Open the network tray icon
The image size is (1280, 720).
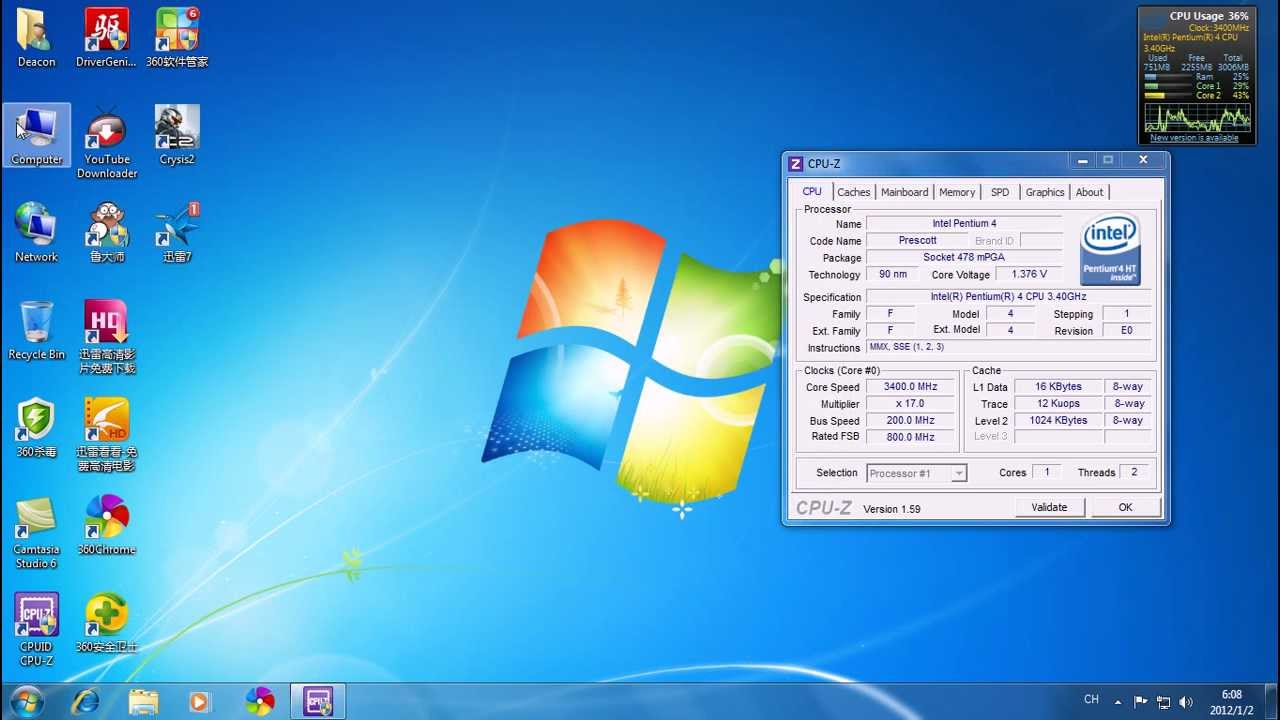(x=1163, y=701)
